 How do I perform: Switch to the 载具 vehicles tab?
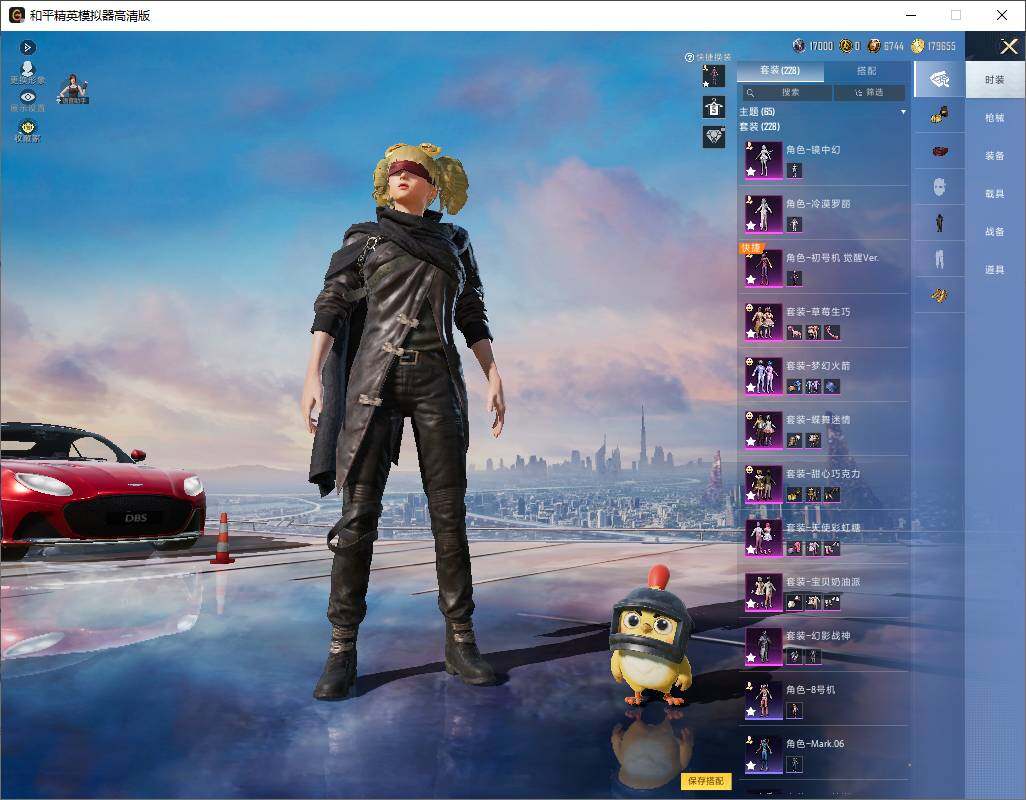coord(995,194)
